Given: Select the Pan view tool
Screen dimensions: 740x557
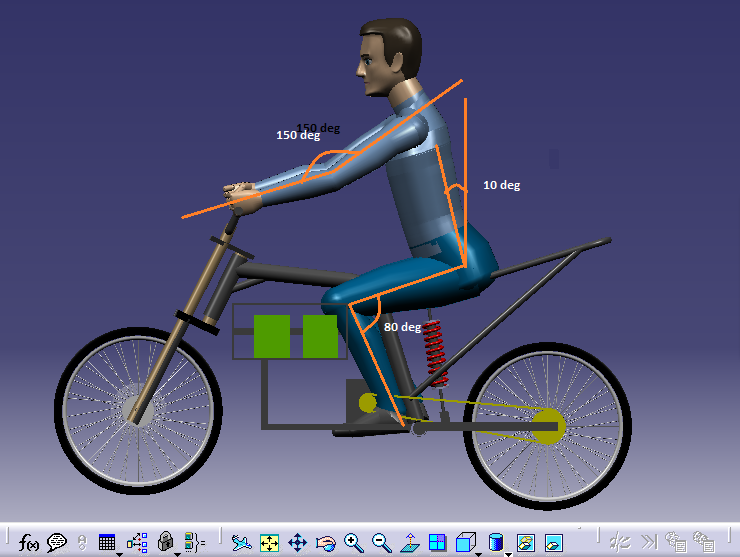Looking at the screenshot, I should click(x=297, y=543).
